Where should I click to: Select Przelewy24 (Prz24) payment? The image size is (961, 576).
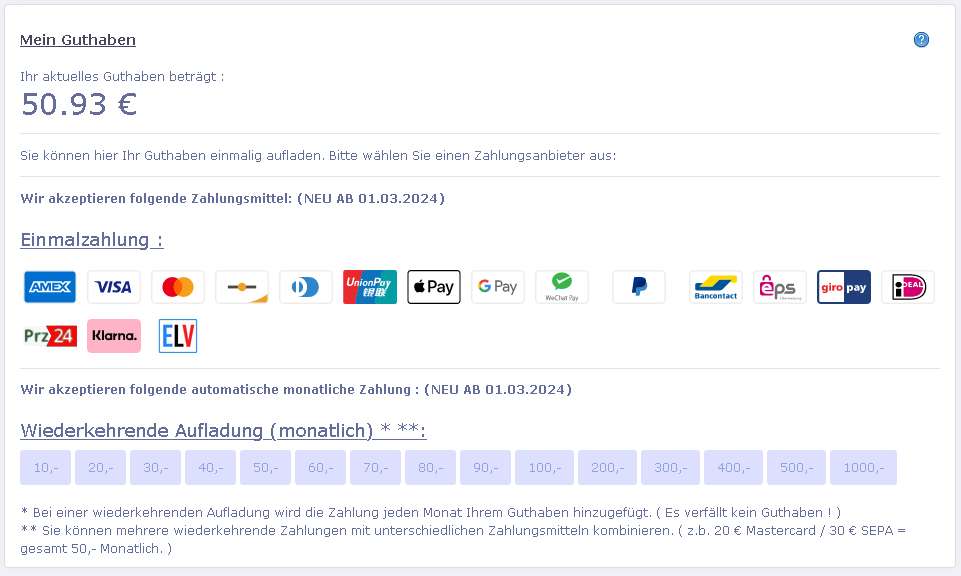pos(50,336)
